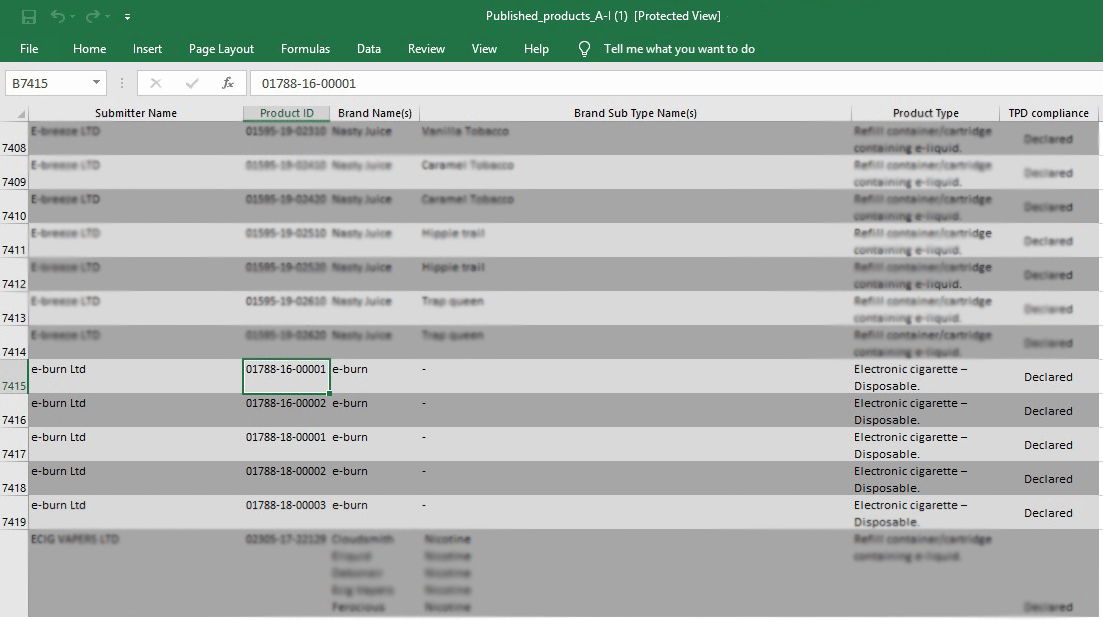Select the Submitter Name column header
Image resolution: width=1103 pixels, height=620 pixels.
click(x=136, y=113)
